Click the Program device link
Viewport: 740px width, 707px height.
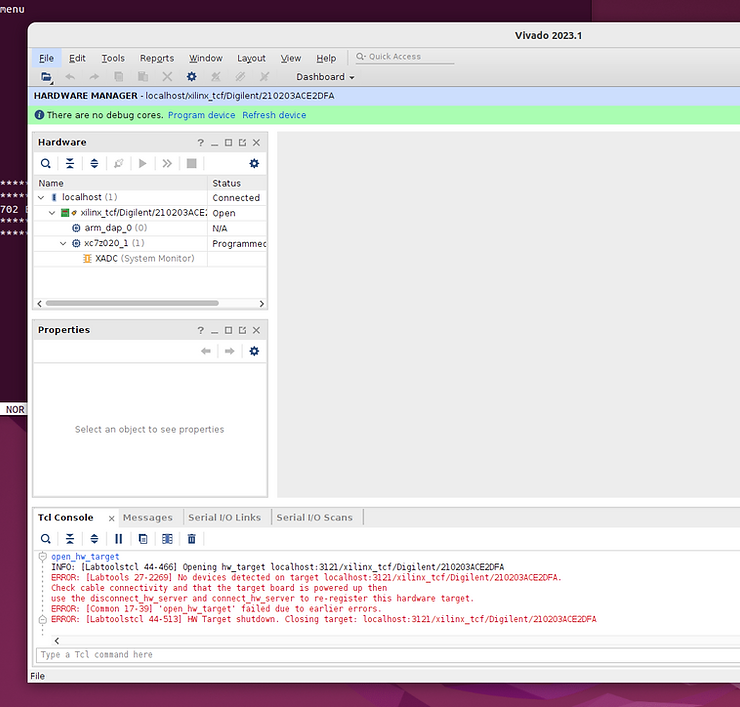tap(202, 115)
